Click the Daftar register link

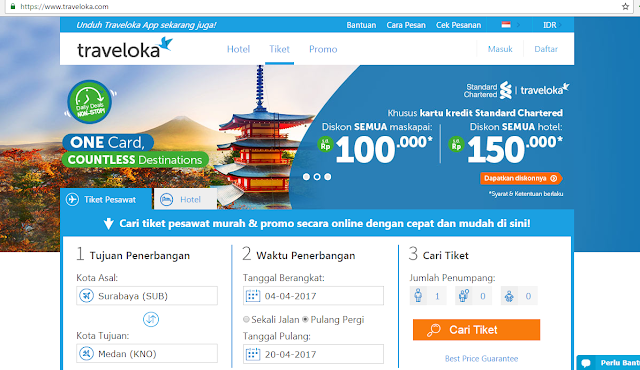point(546,49)
